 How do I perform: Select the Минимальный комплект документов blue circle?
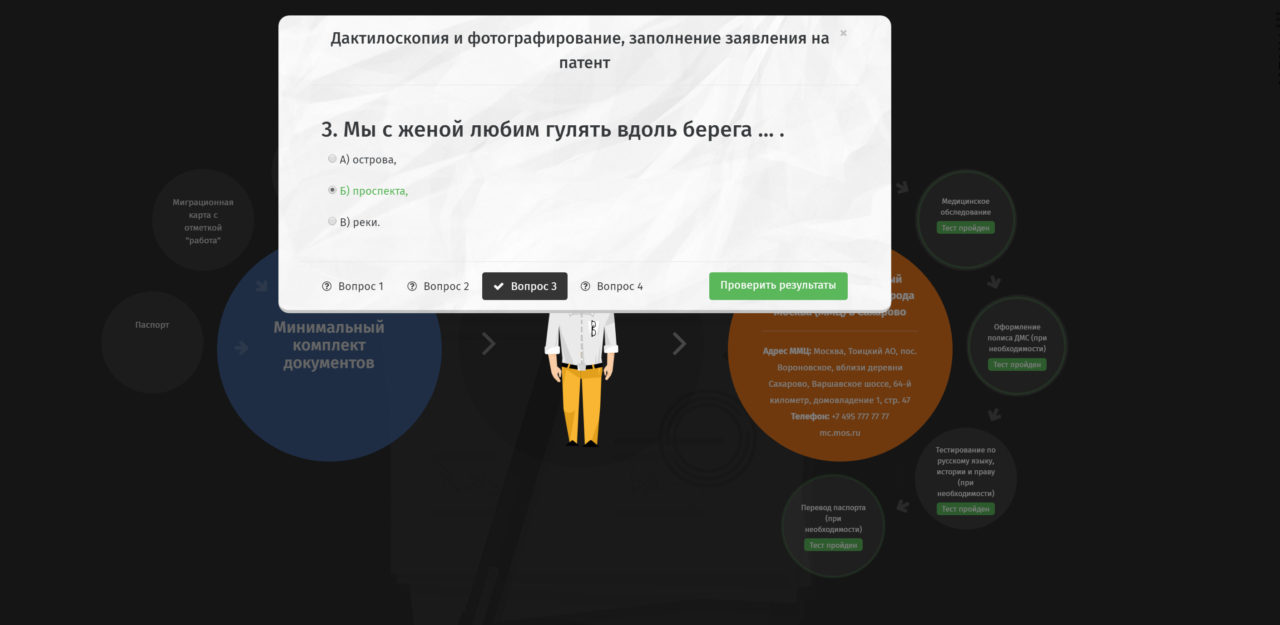point(328,380)
